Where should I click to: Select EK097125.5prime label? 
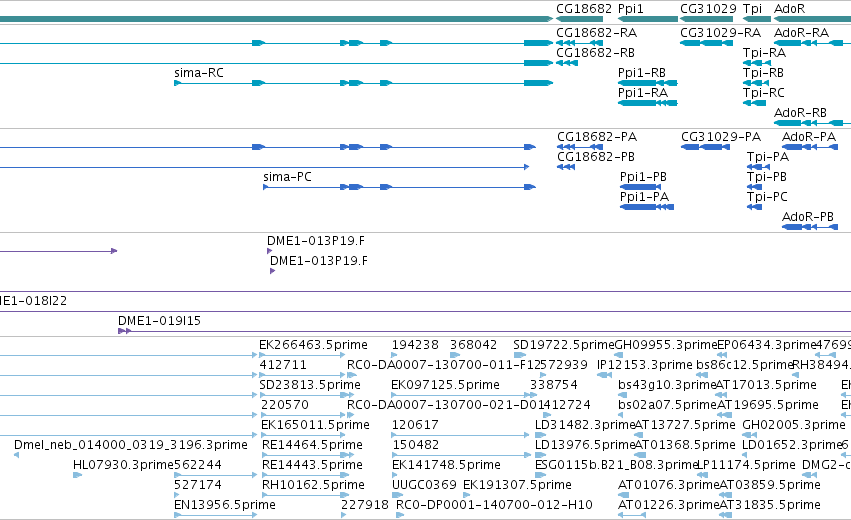pyautogui.click(x=445, y=385)
